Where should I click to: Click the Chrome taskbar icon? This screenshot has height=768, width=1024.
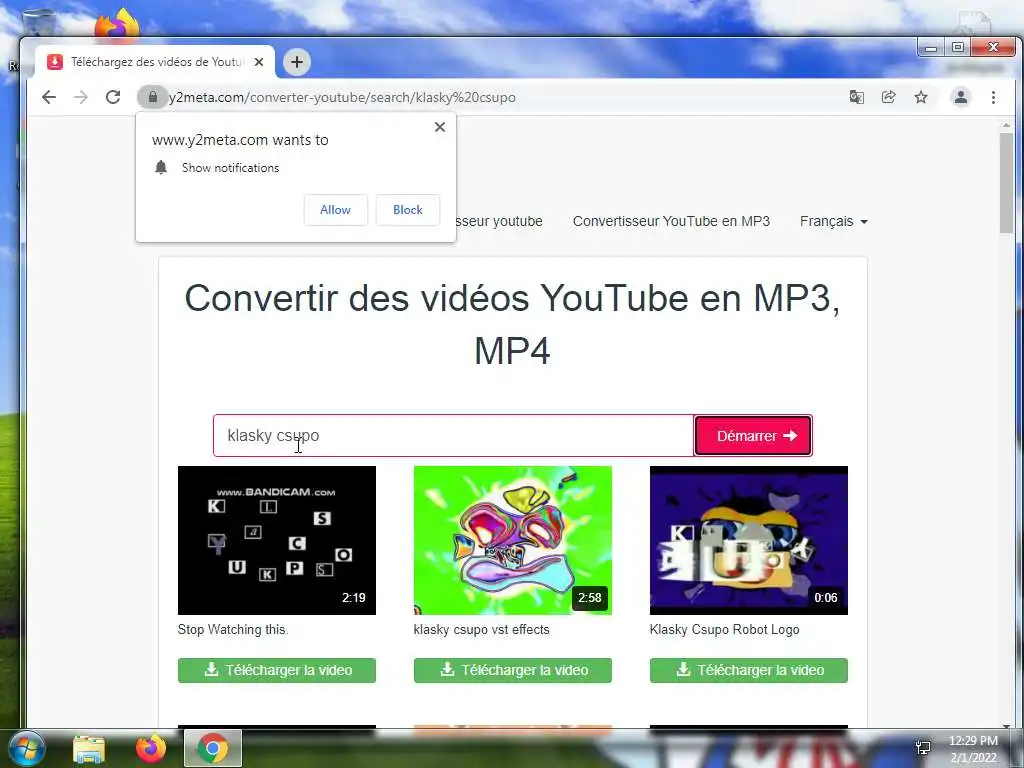coord(213,748)
